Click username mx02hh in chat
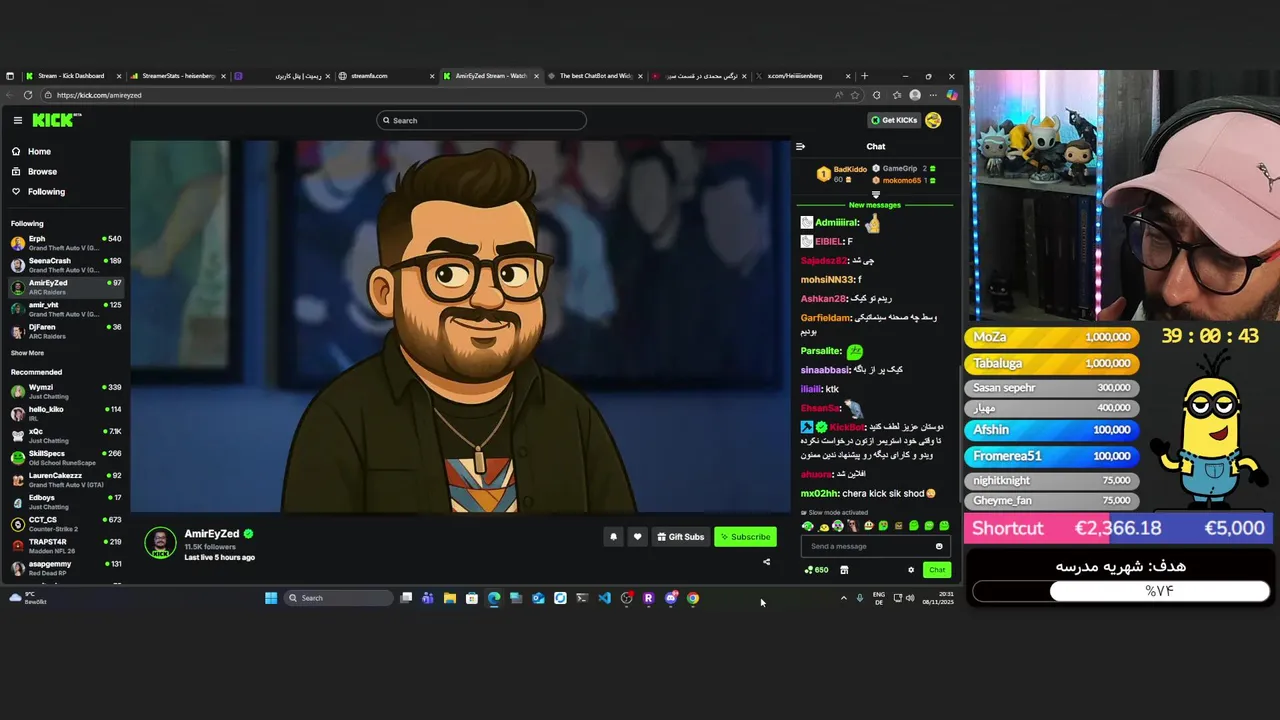The width and height of the screenshot is (1280, 720). coord(820,493)
